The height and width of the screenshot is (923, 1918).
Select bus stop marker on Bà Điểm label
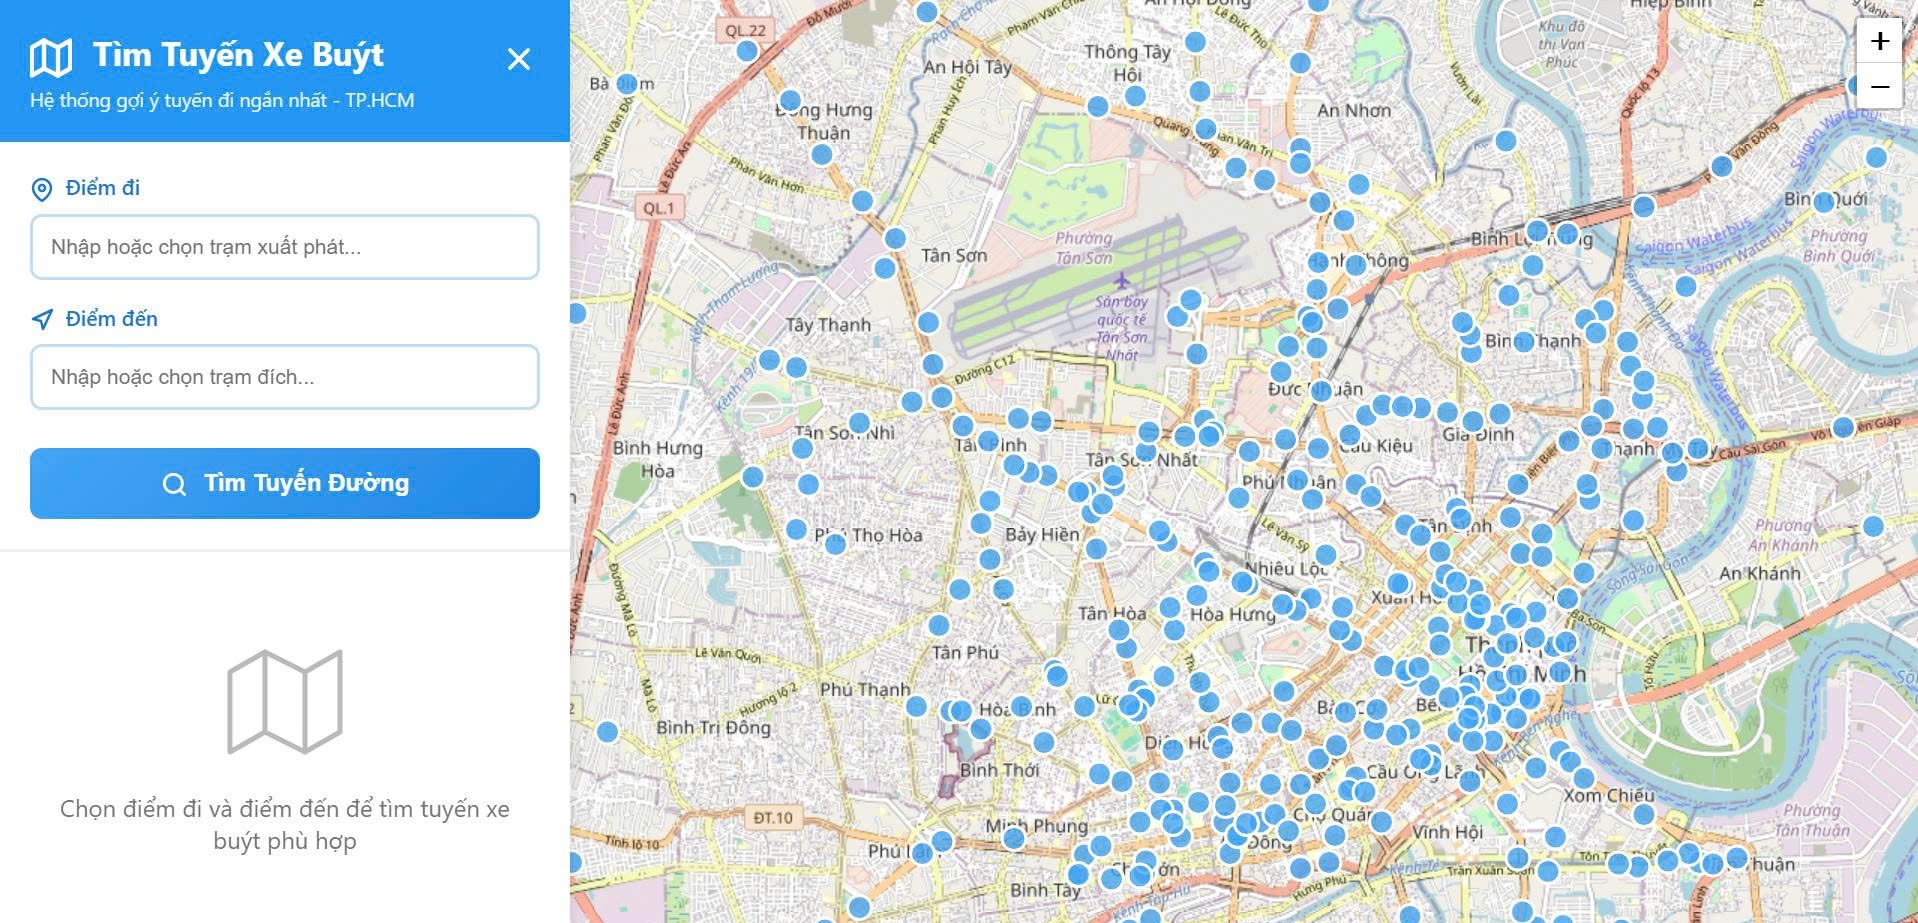click(628, 83)
